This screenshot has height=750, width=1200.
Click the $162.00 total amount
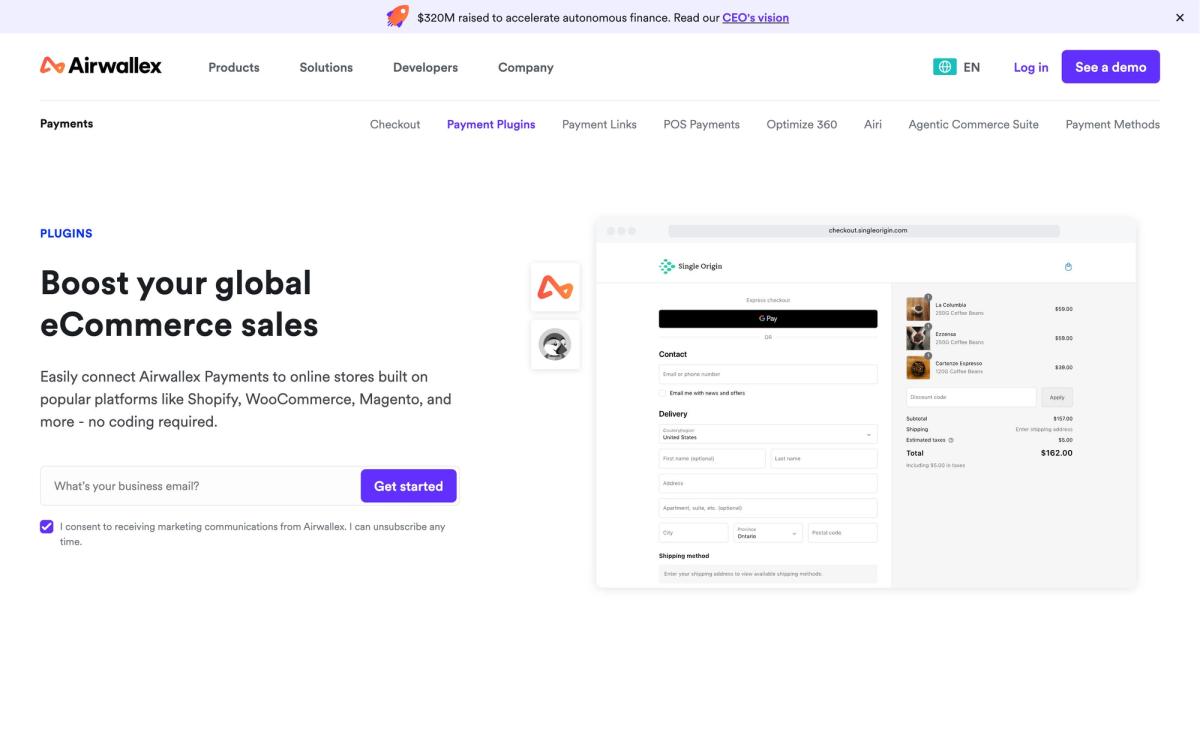tap(1056, 453)
